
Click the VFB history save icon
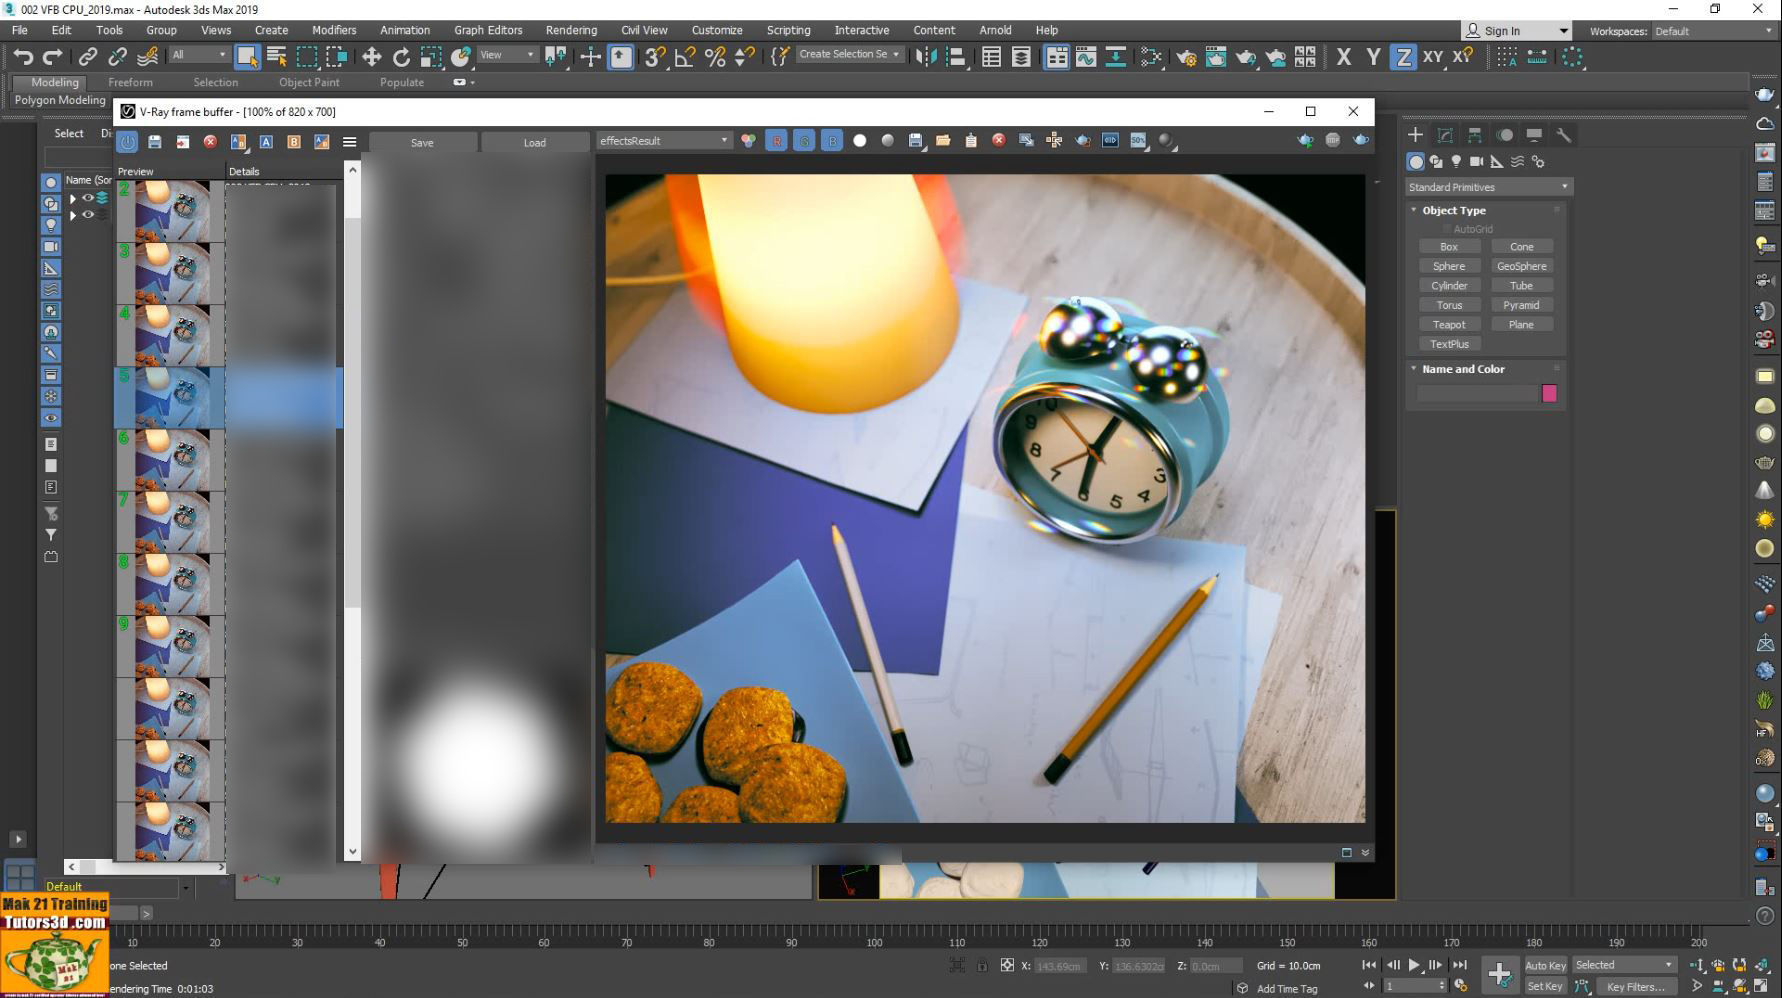[x=155, y=142]
